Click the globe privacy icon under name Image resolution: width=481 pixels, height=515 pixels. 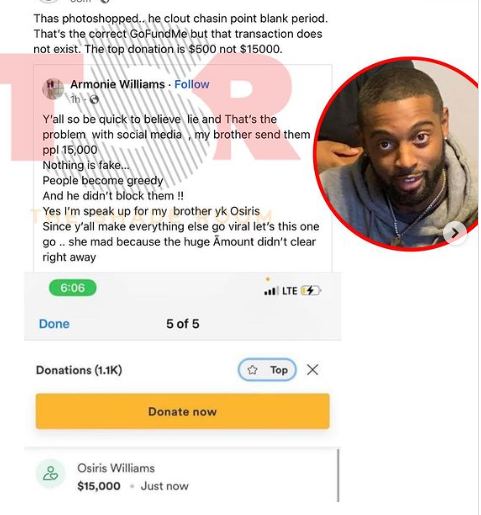[94, 99]
